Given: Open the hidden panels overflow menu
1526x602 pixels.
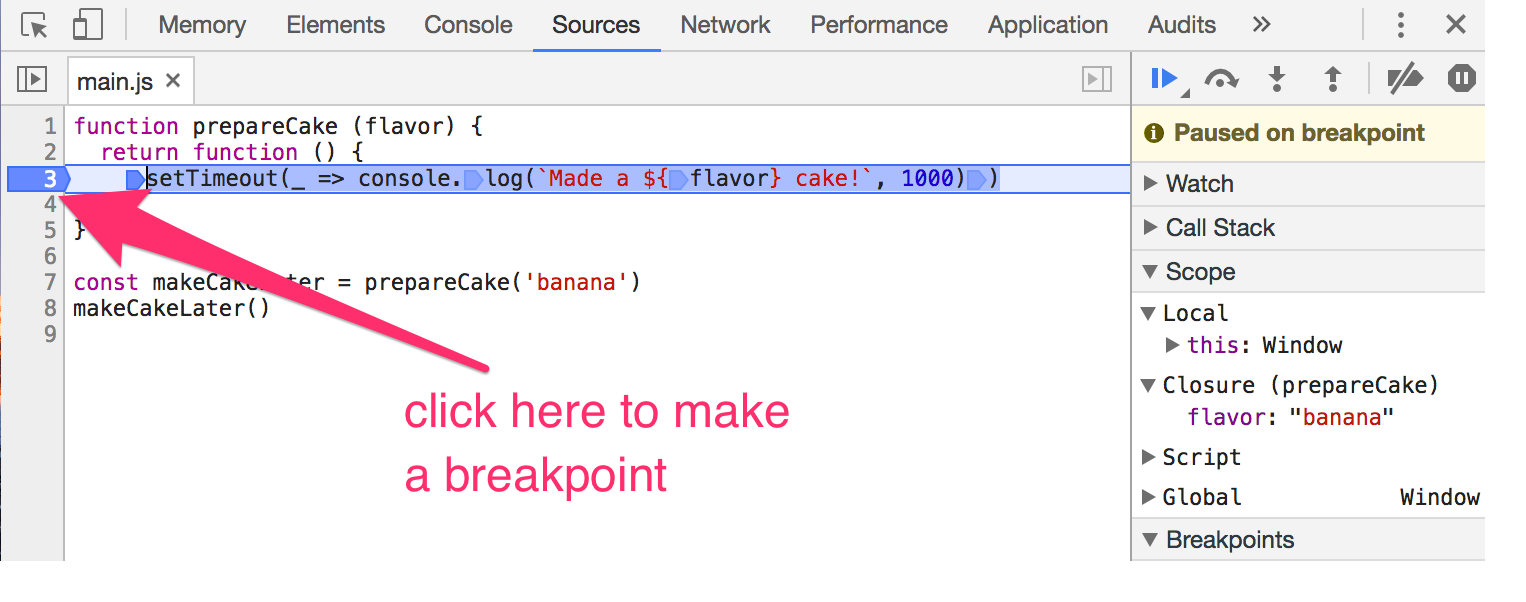Looking at the screenshot, I should [1261, 25].
